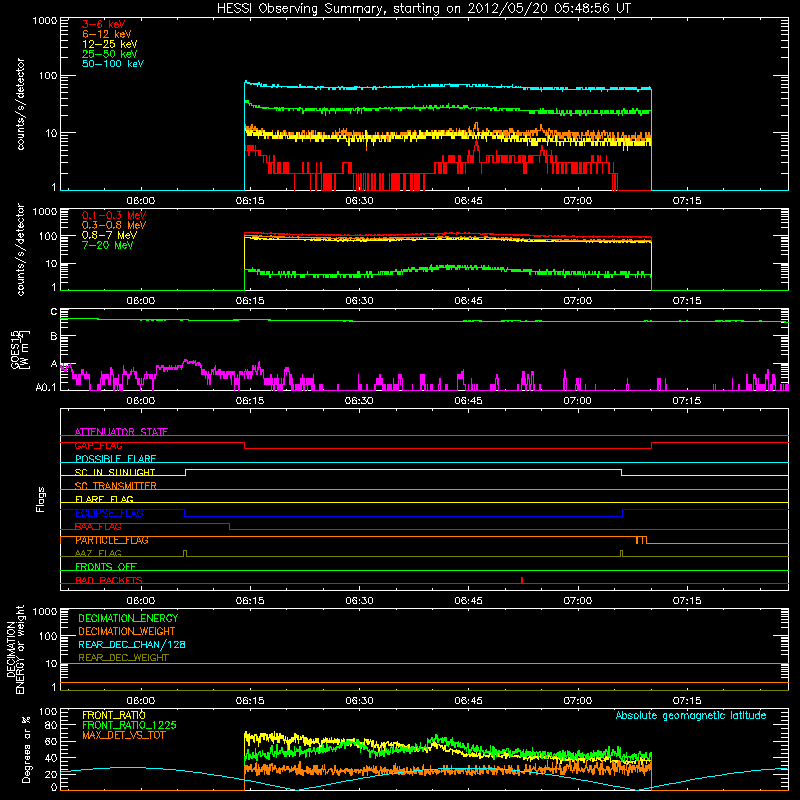The image size is (800, 800).
Task: Pick the FLARE_FLAG label
Action: point(104,499)
